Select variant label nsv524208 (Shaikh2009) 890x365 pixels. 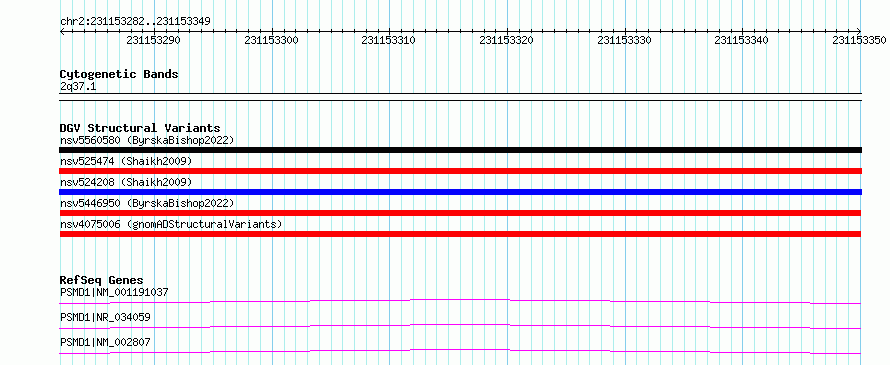click(x=126, y=182)
